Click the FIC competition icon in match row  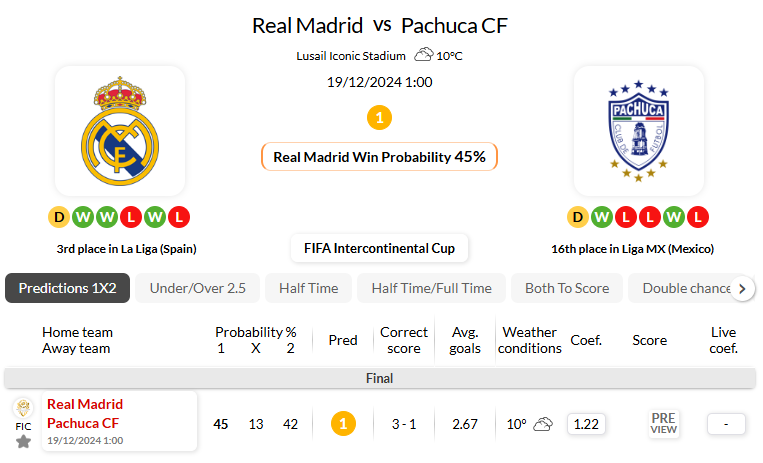[x=23, y=410]
